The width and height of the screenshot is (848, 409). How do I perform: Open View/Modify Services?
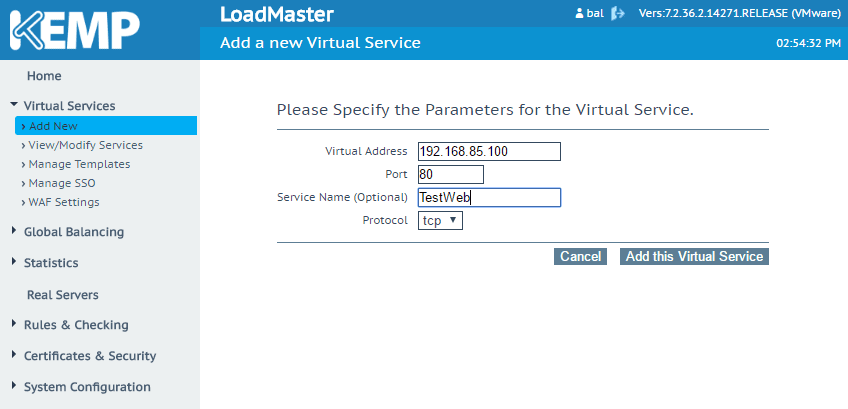tap(85, 145)
